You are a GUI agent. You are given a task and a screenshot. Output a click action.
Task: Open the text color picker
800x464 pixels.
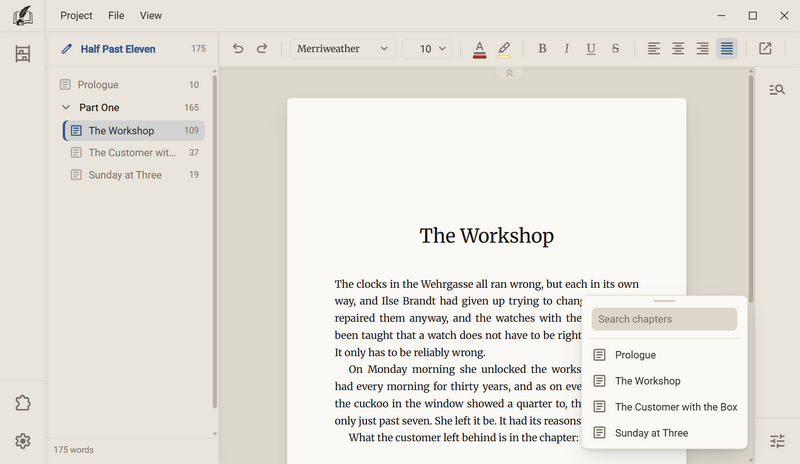[479, 49]
